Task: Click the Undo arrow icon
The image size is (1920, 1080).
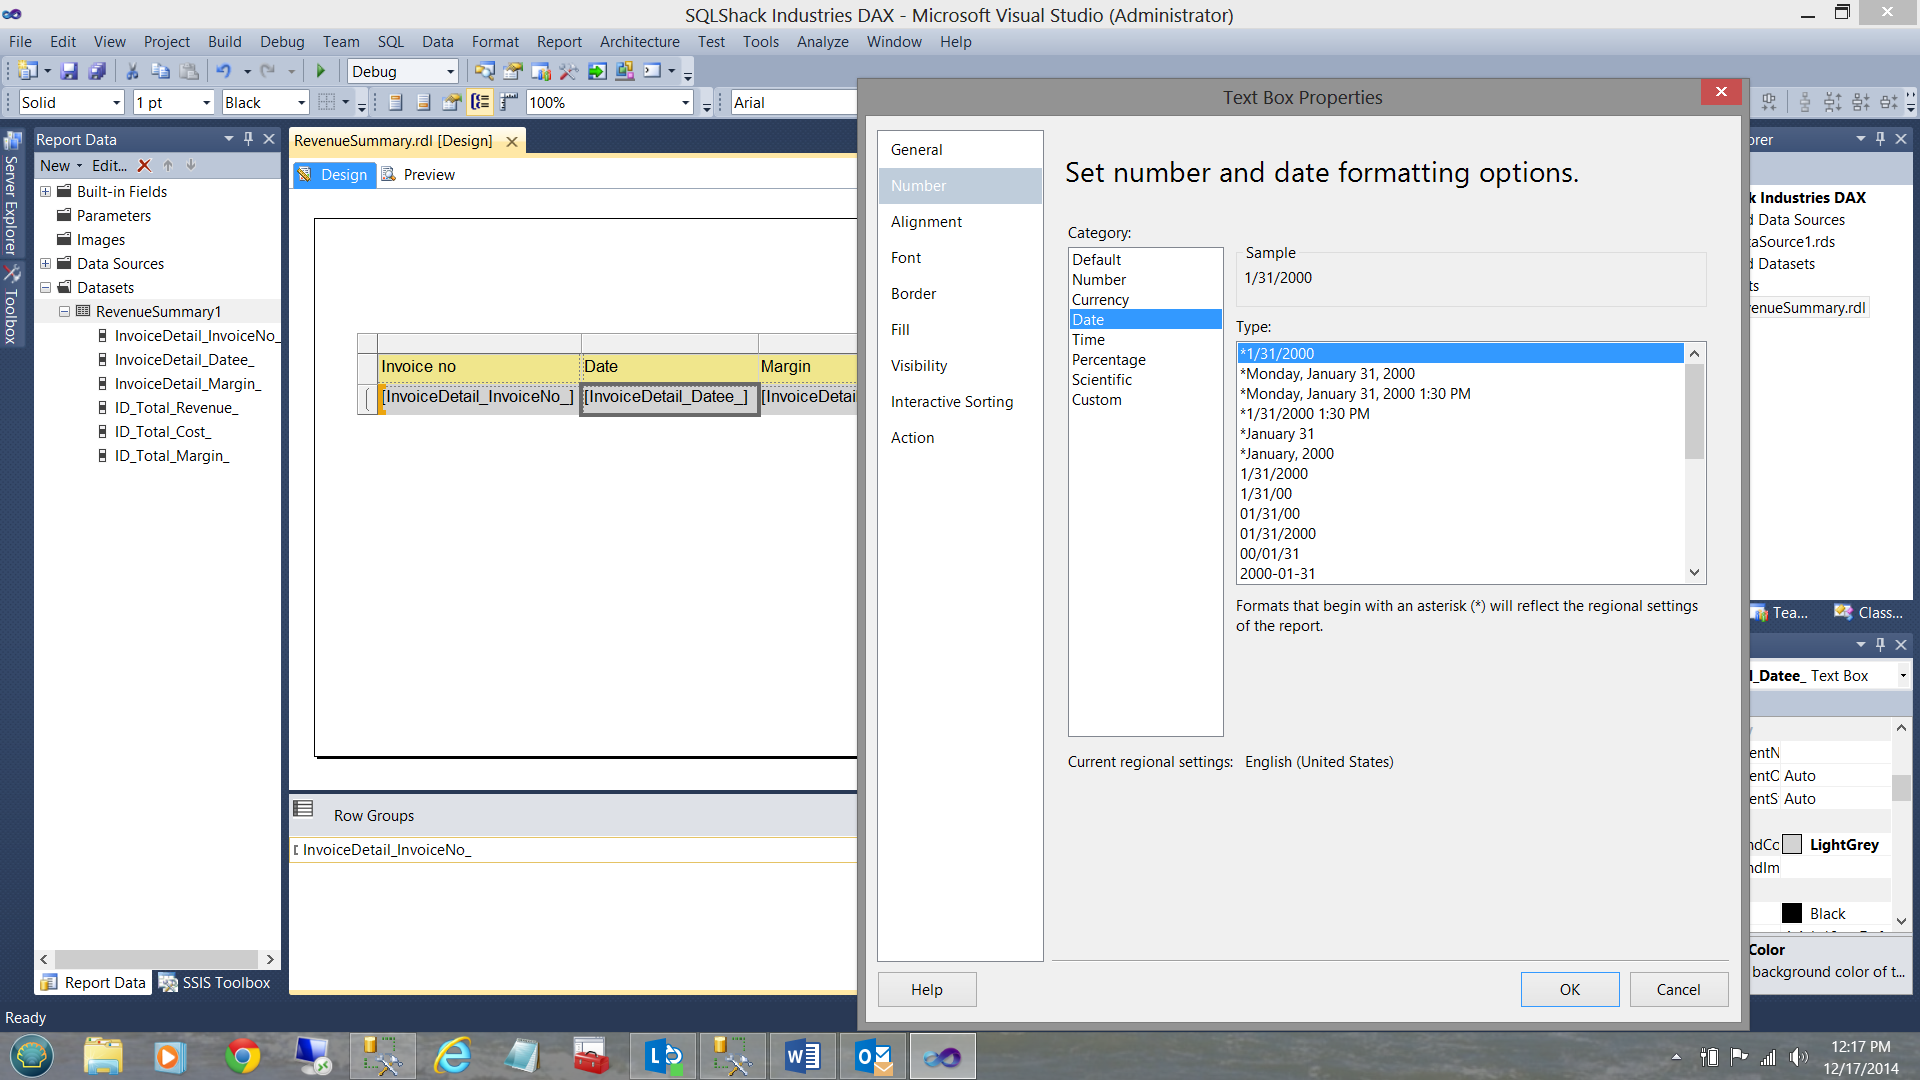Action: tap(223, 71)
